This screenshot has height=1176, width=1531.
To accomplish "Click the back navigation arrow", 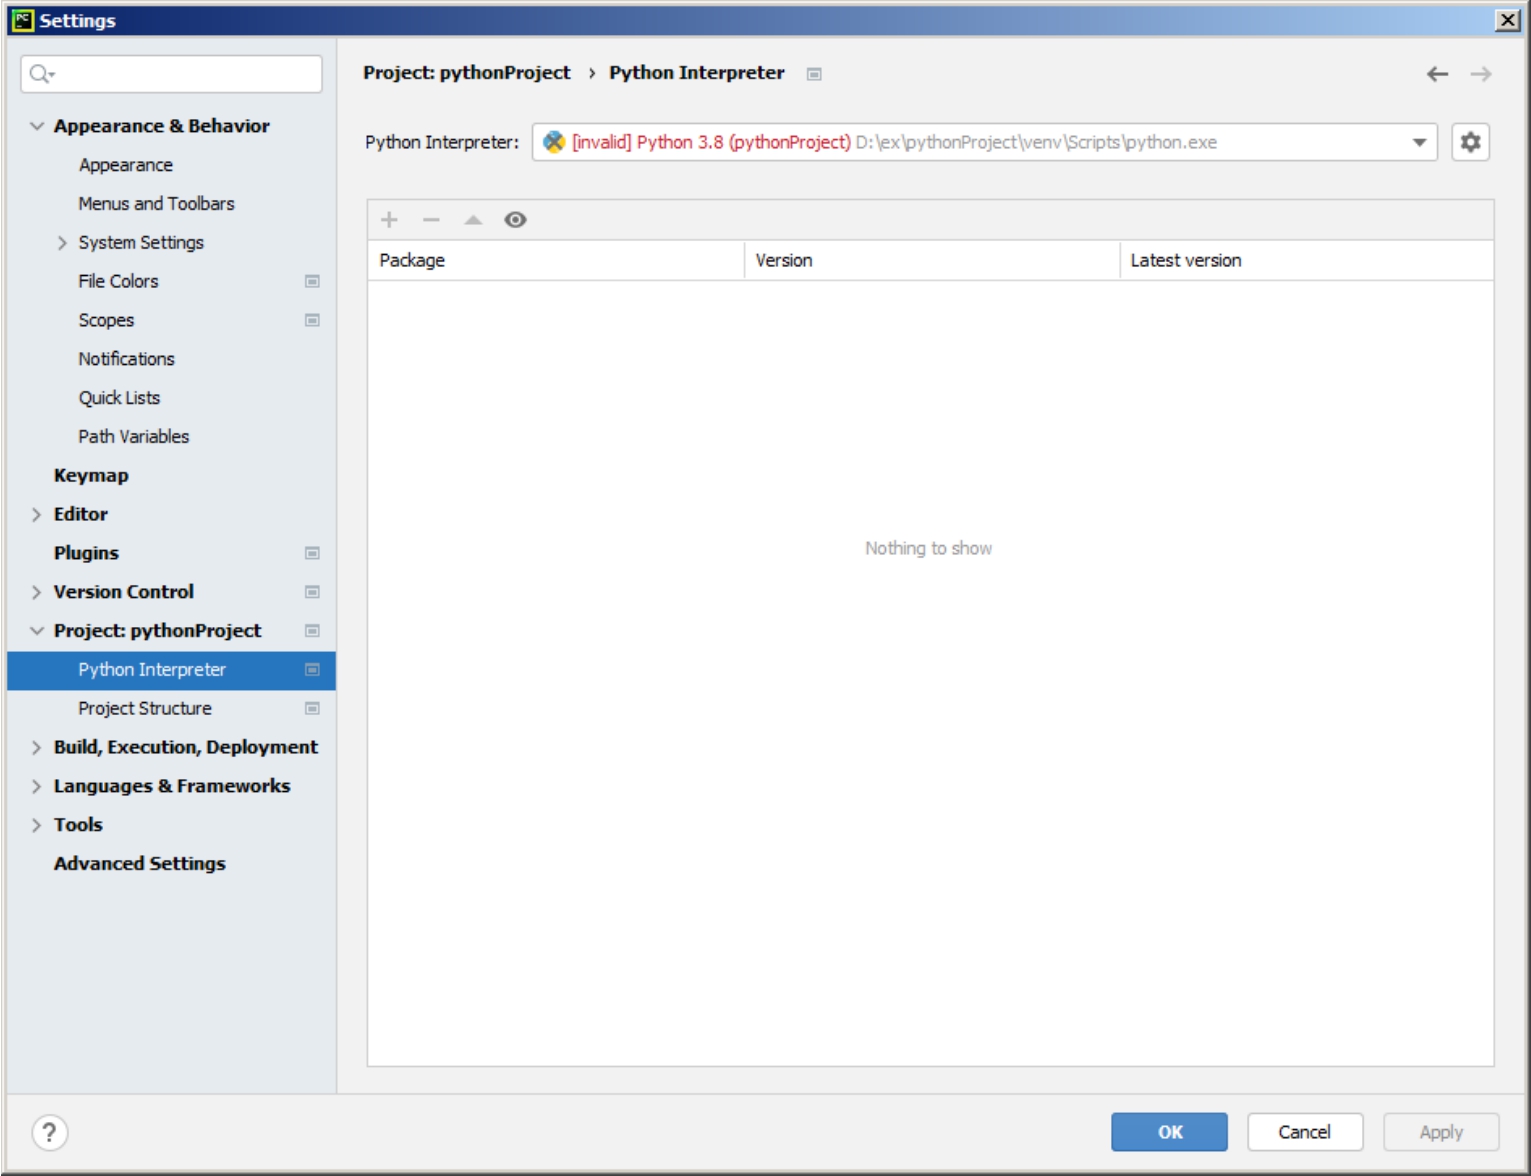I will 1437,74.
